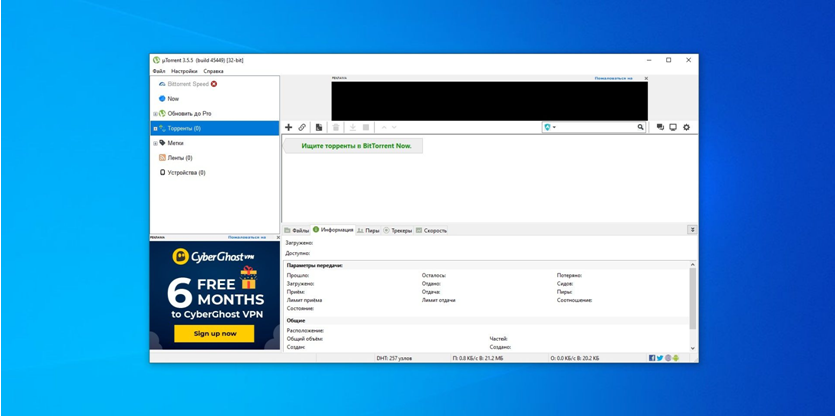Click the Start download arrow icon

[353, 127]
